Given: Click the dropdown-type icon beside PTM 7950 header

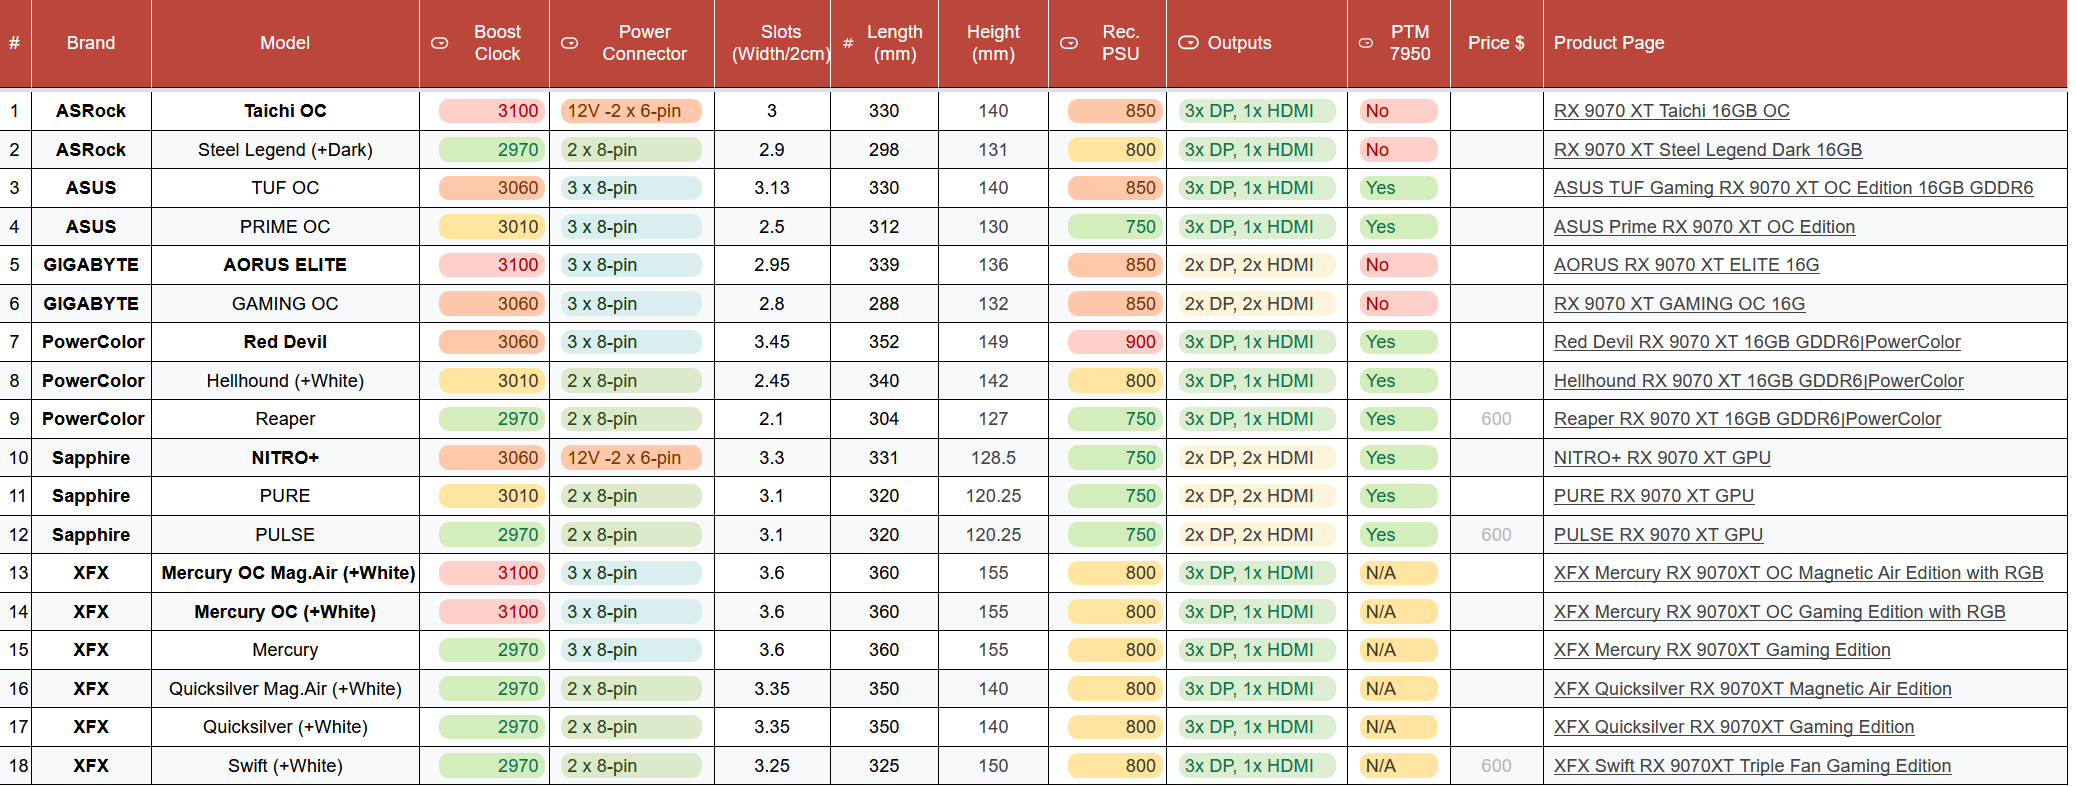Looking at the screenshot, I should (1366, 43).
